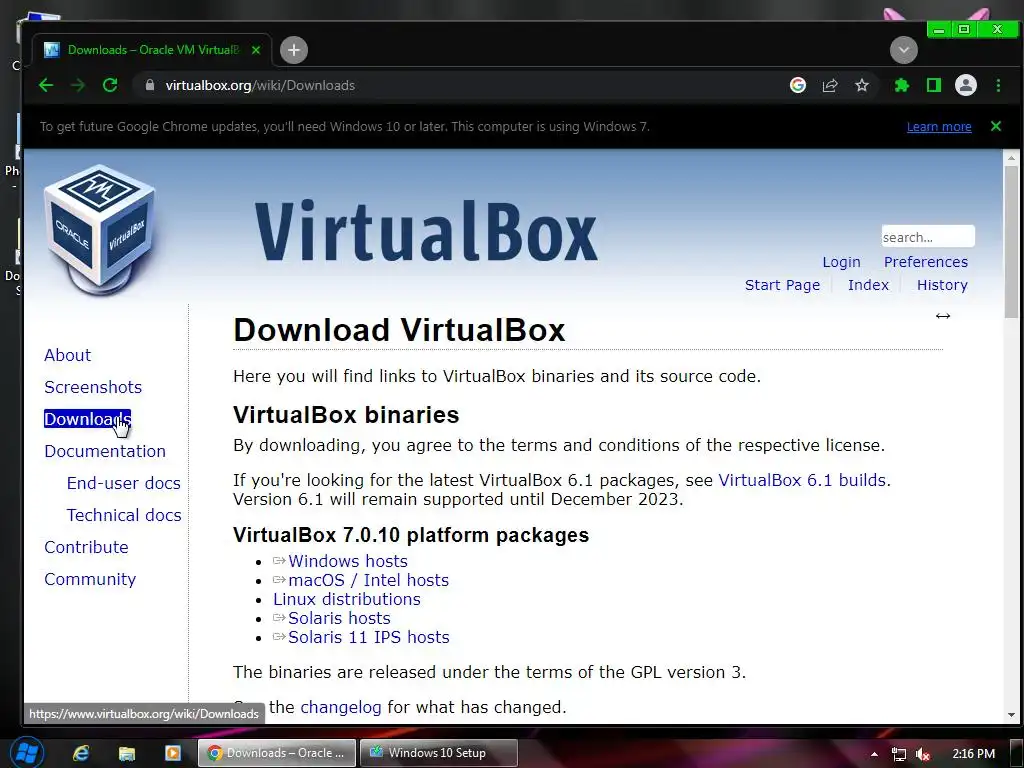
Task: Open Documentation in the sidebar
Action: (x=104, y=451)
